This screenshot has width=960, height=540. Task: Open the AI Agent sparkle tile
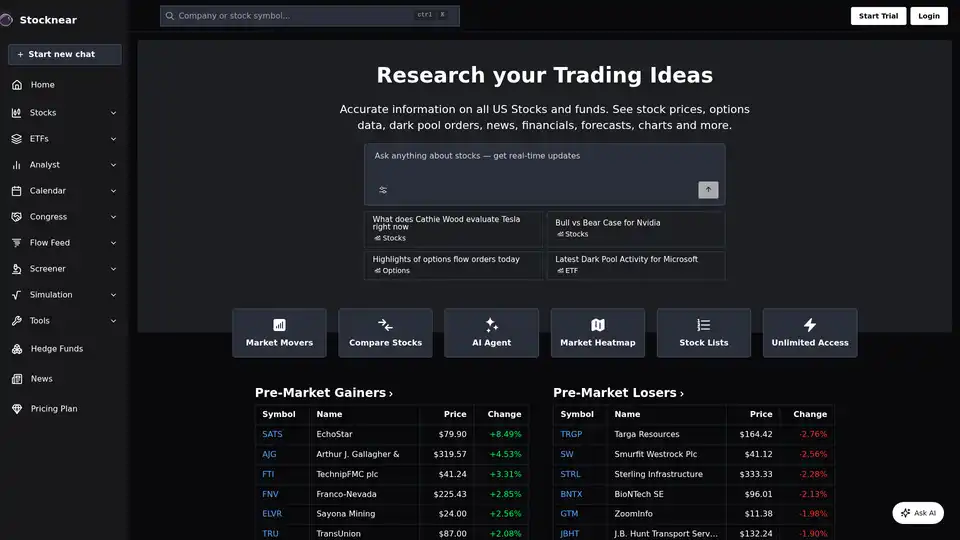[491, 333]
